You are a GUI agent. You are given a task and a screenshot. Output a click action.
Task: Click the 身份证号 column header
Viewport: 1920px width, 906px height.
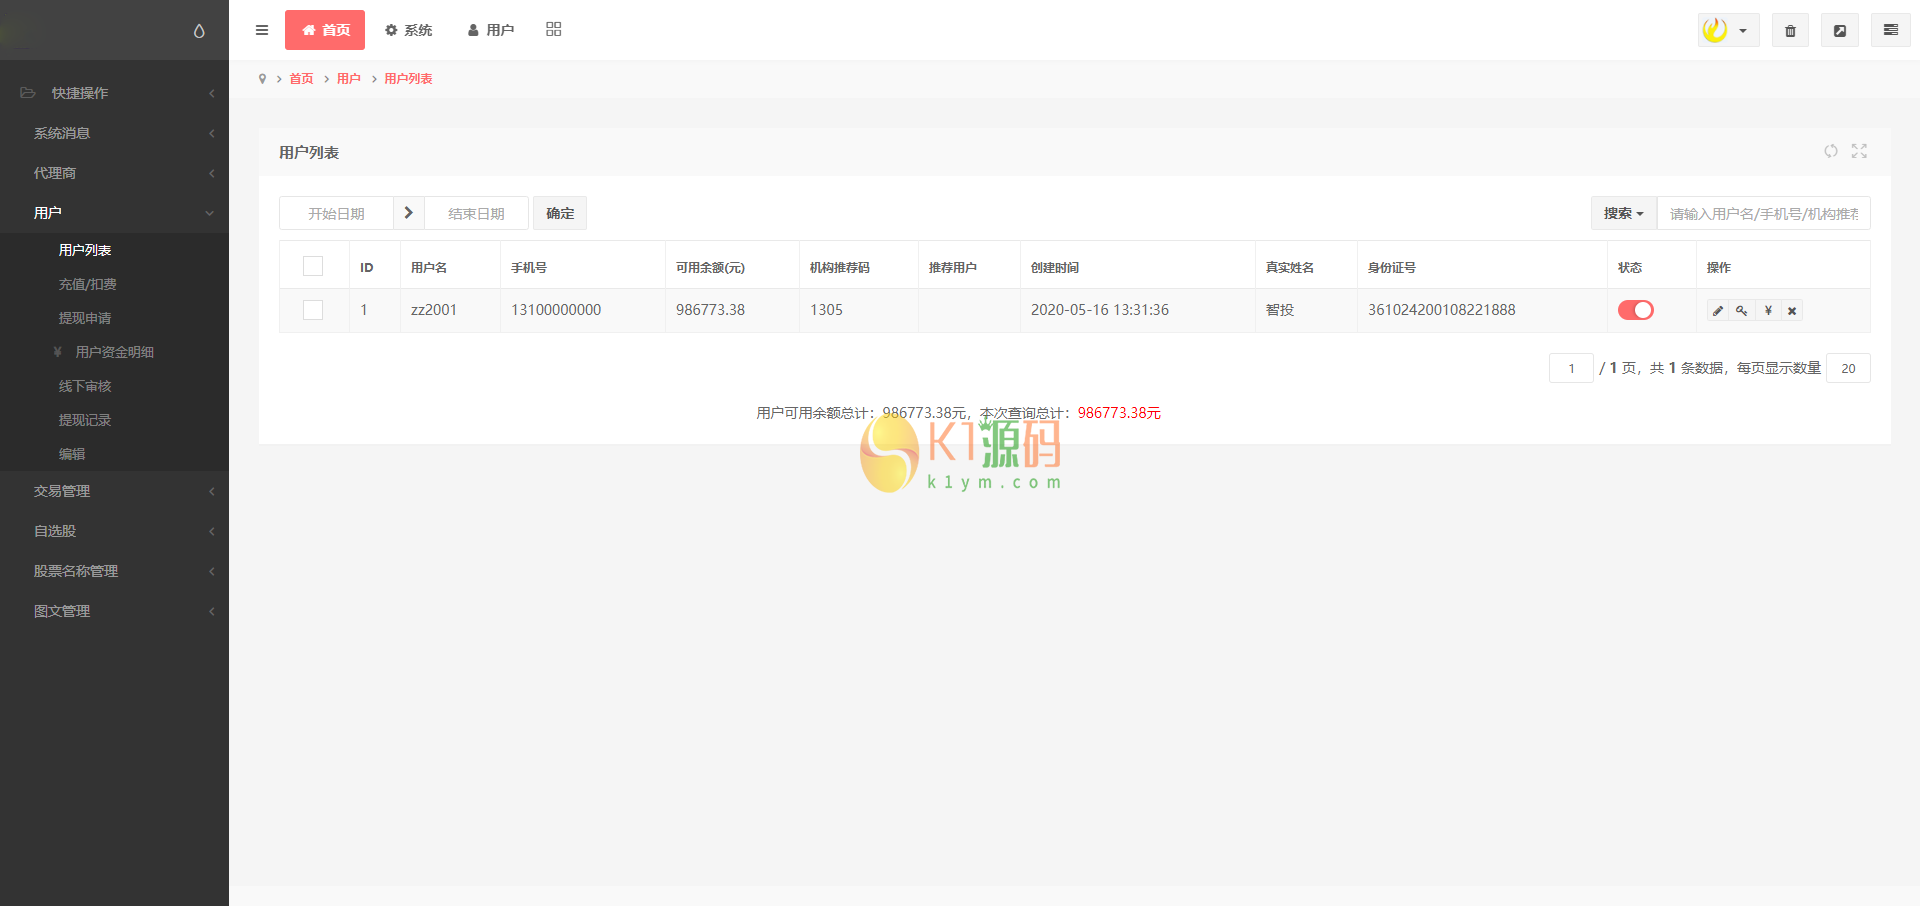1392,267
